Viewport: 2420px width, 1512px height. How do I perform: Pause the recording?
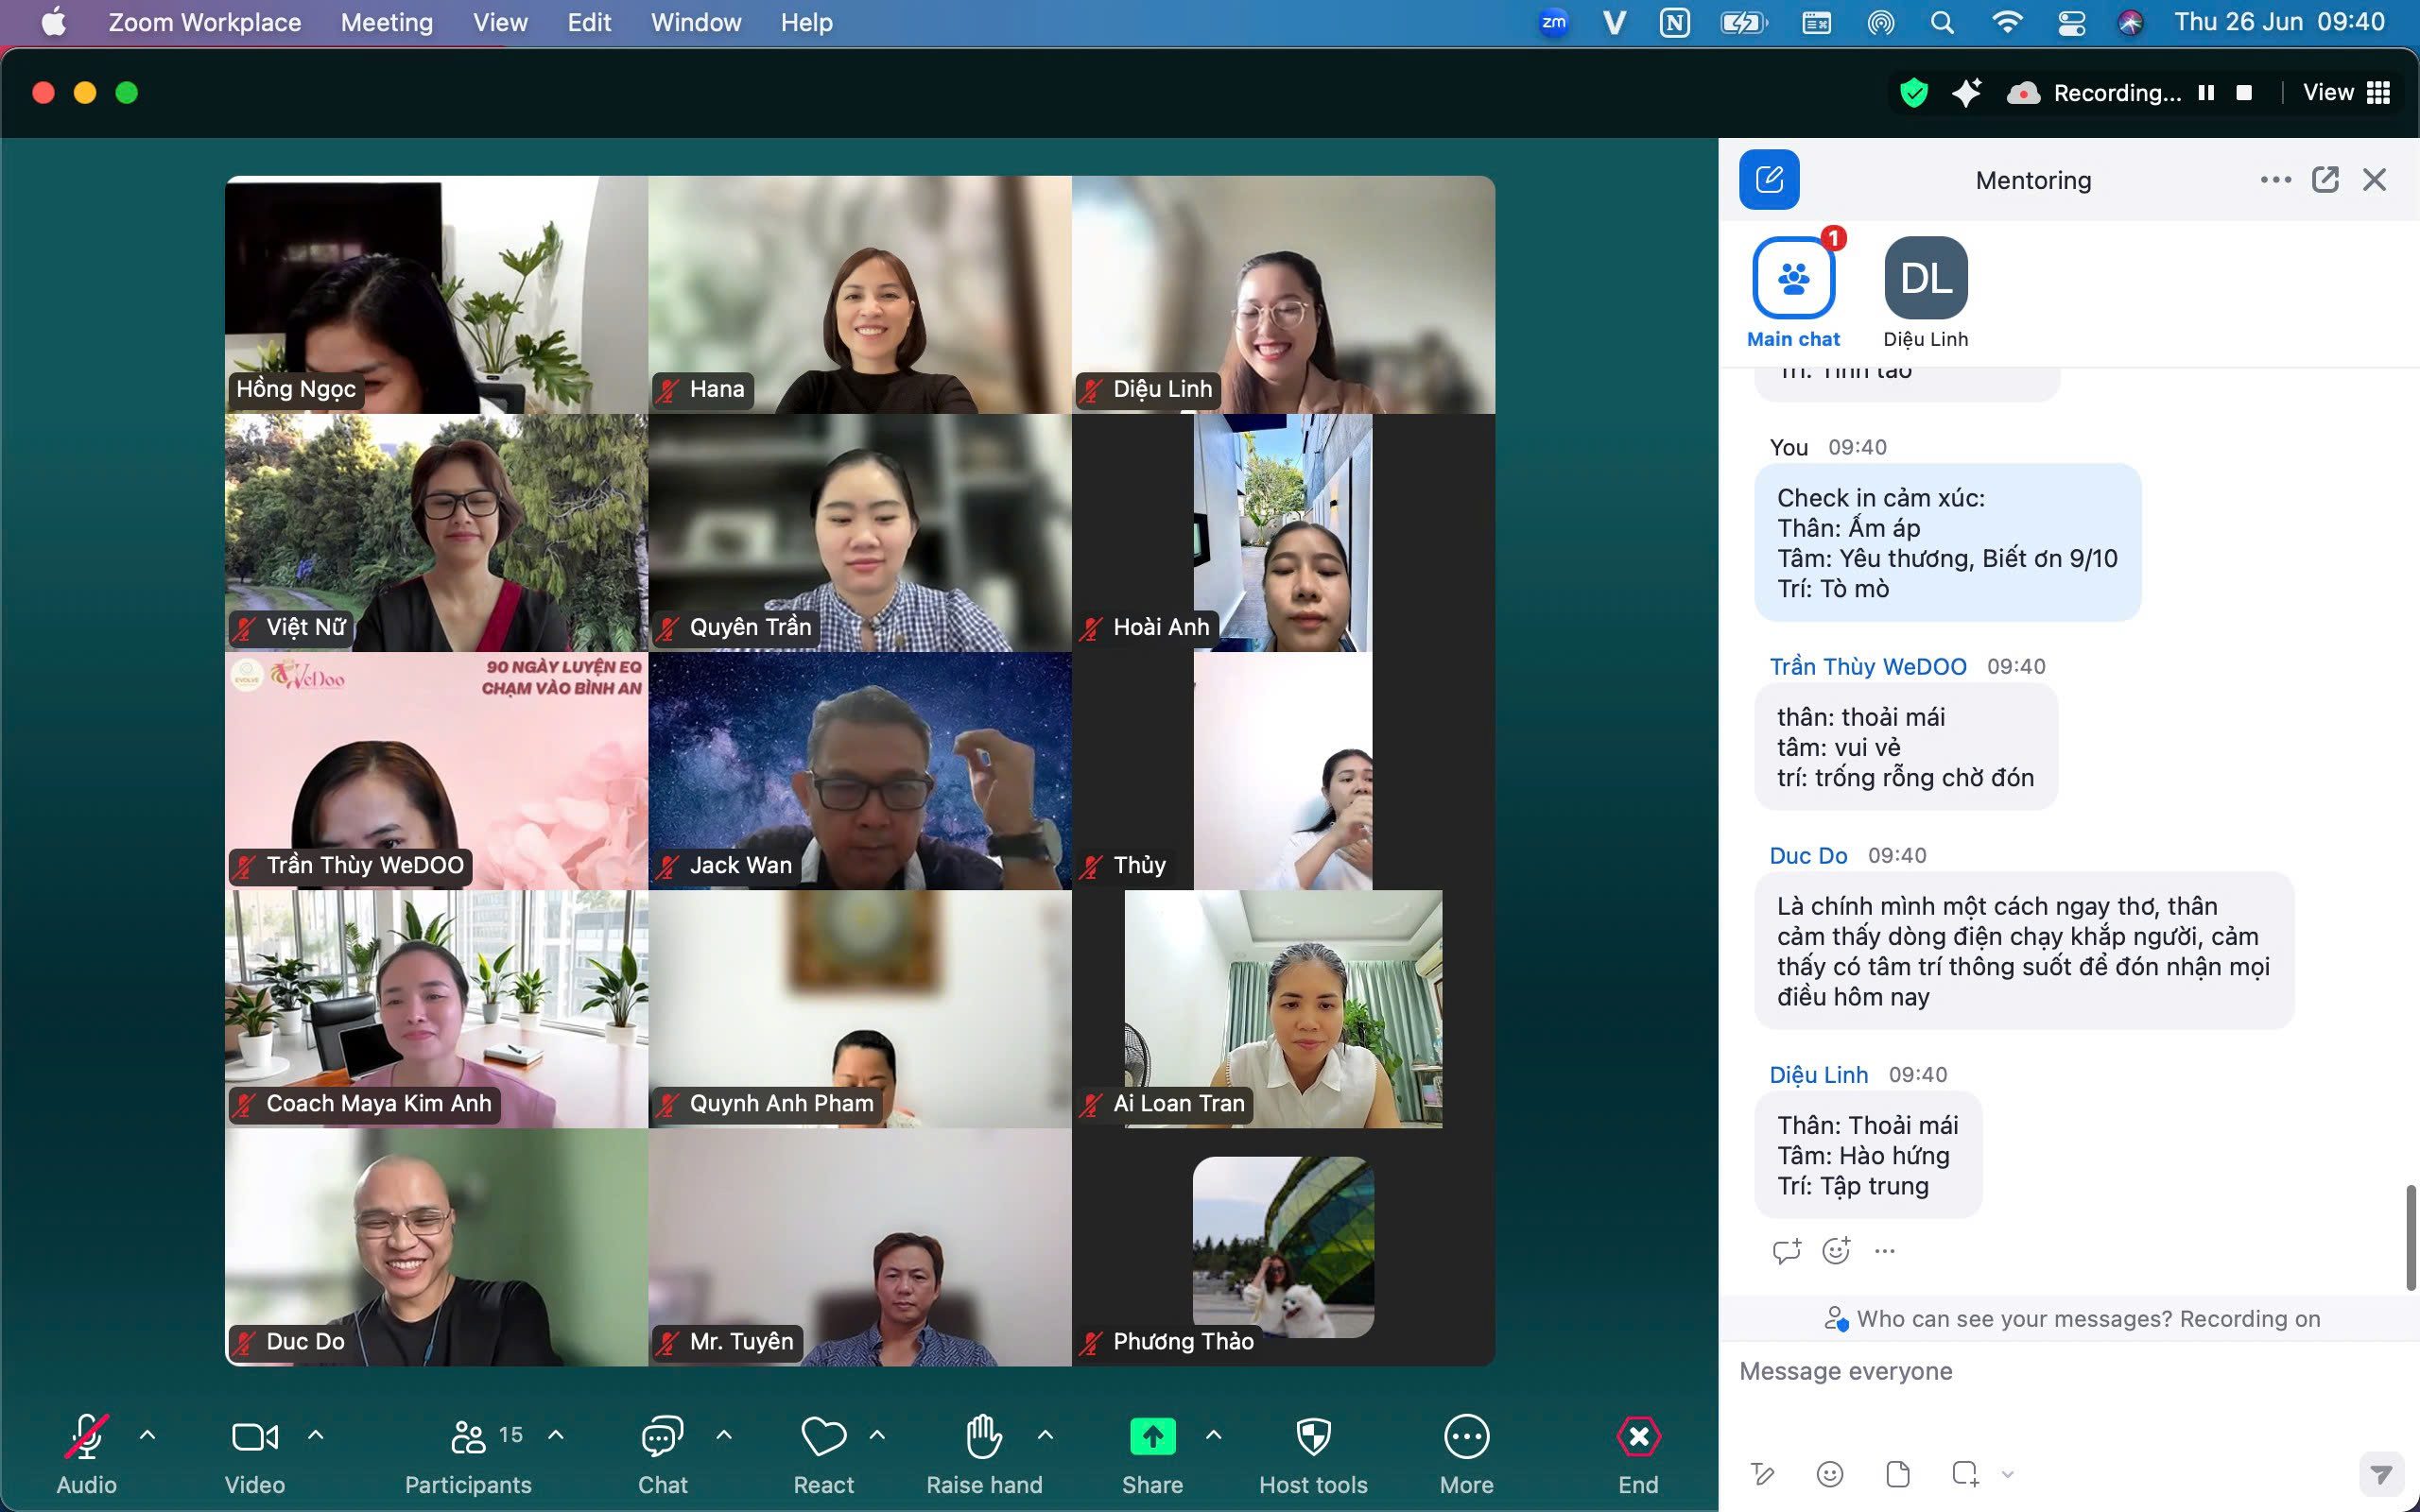[x=2206, y=93]
